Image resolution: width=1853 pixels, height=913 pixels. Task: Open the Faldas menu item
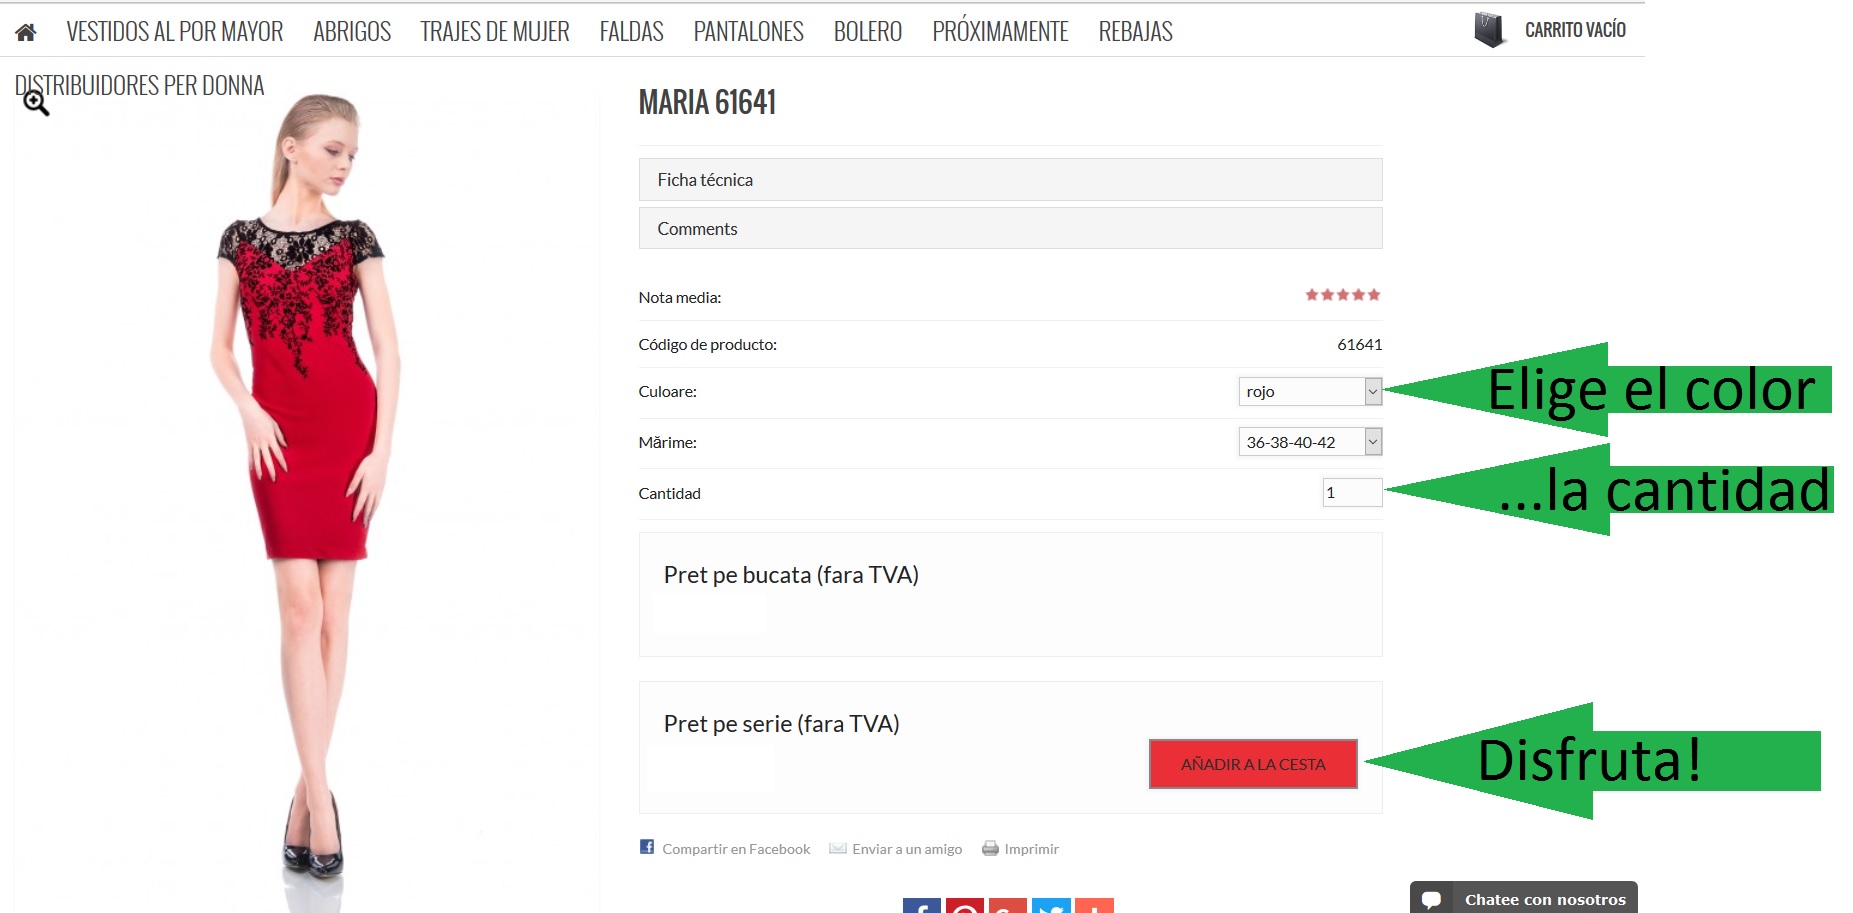pos(632,32)
